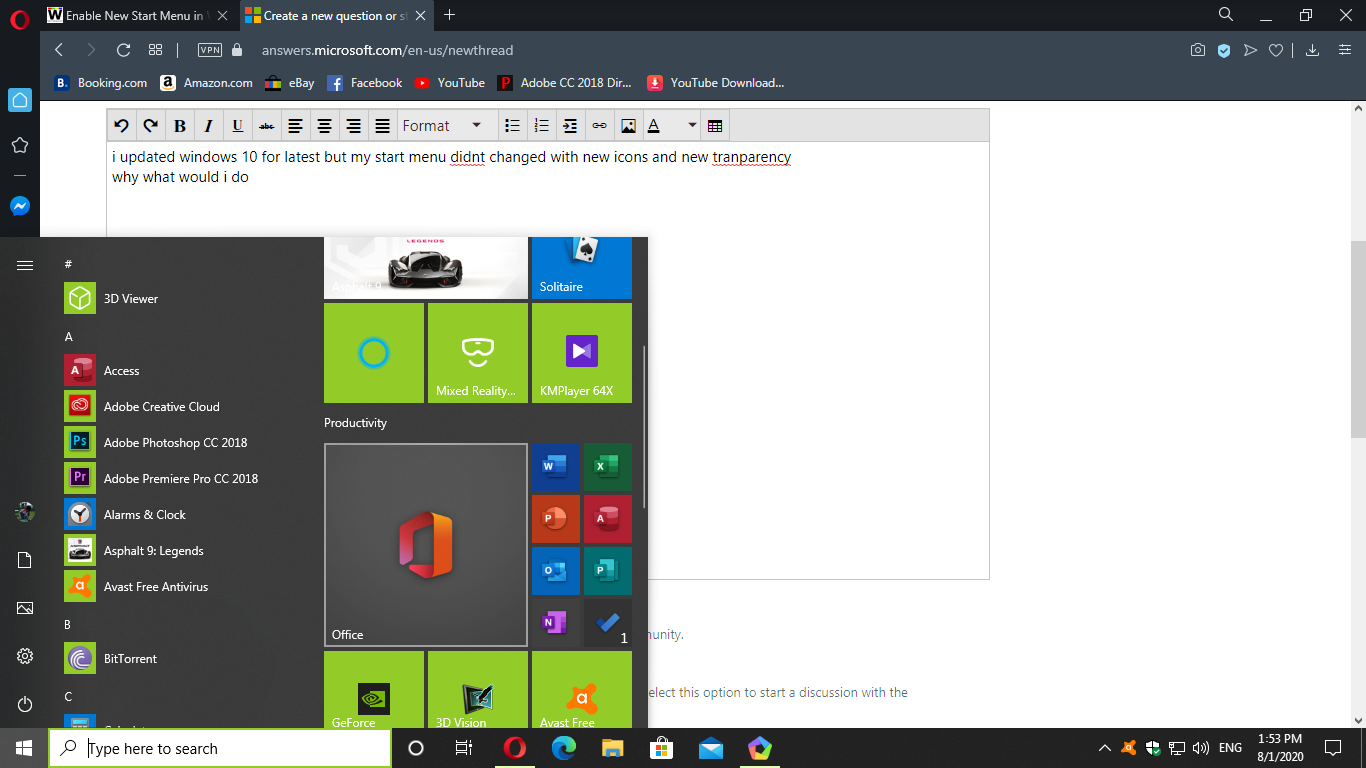The width and height of the screenshot is (1366, 768).
Task: Justify text in the editor
Action: 382,126
